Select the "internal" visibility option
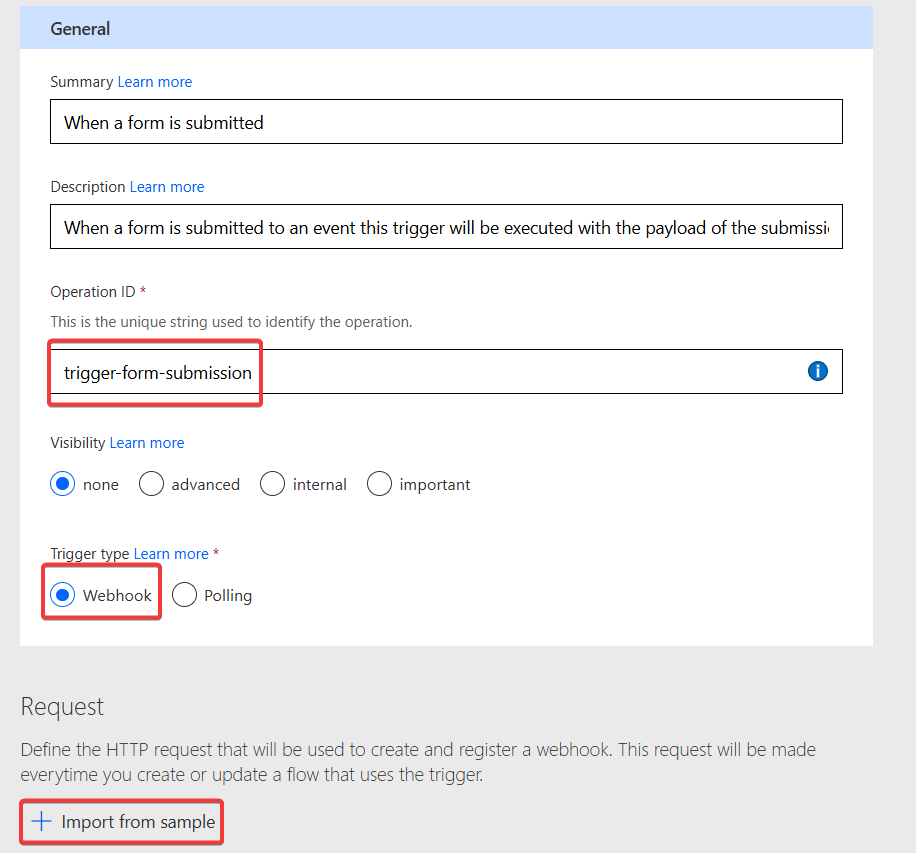Screen dimensions: 916x853 [x=272, y=484]
